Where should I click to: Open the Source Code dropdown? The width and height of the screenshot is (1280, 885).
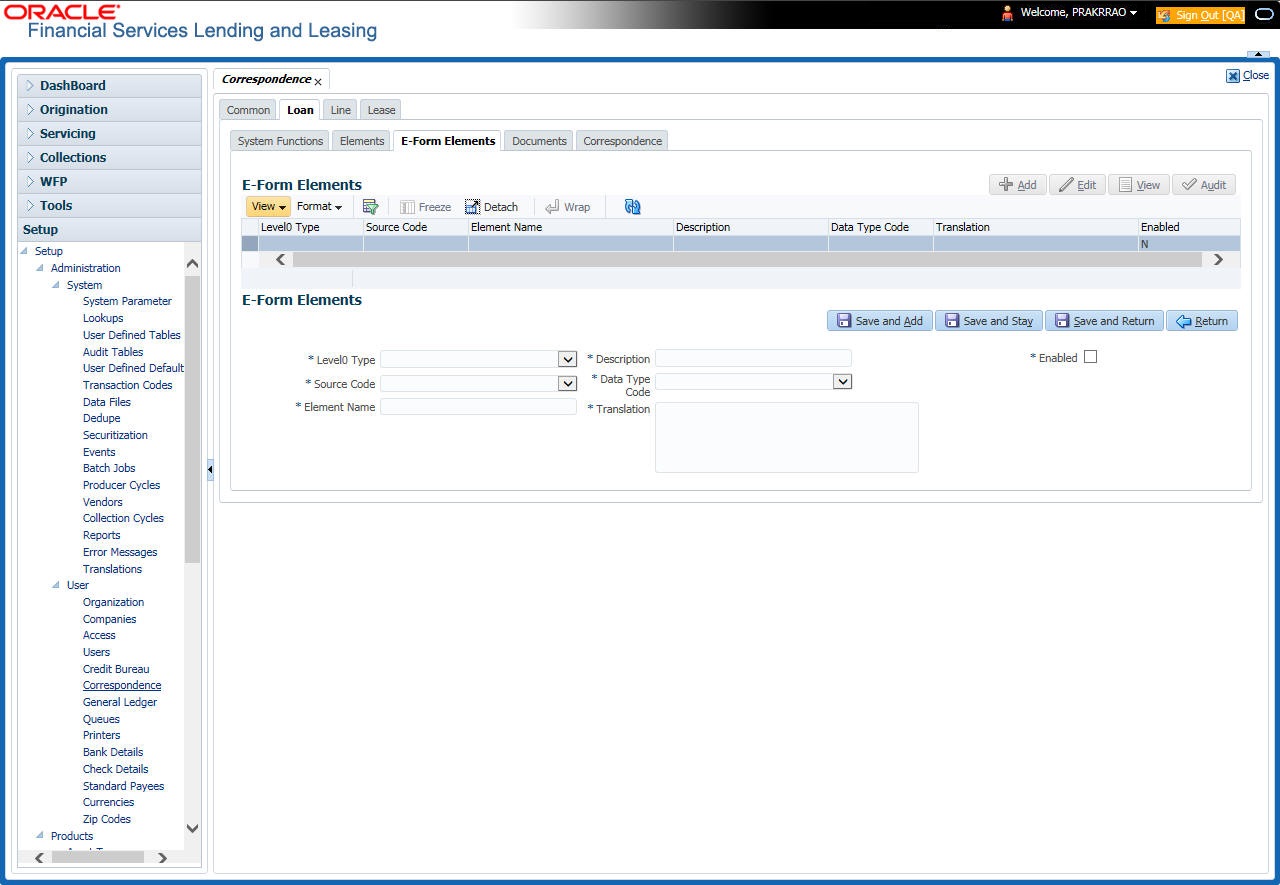[567, 383]
